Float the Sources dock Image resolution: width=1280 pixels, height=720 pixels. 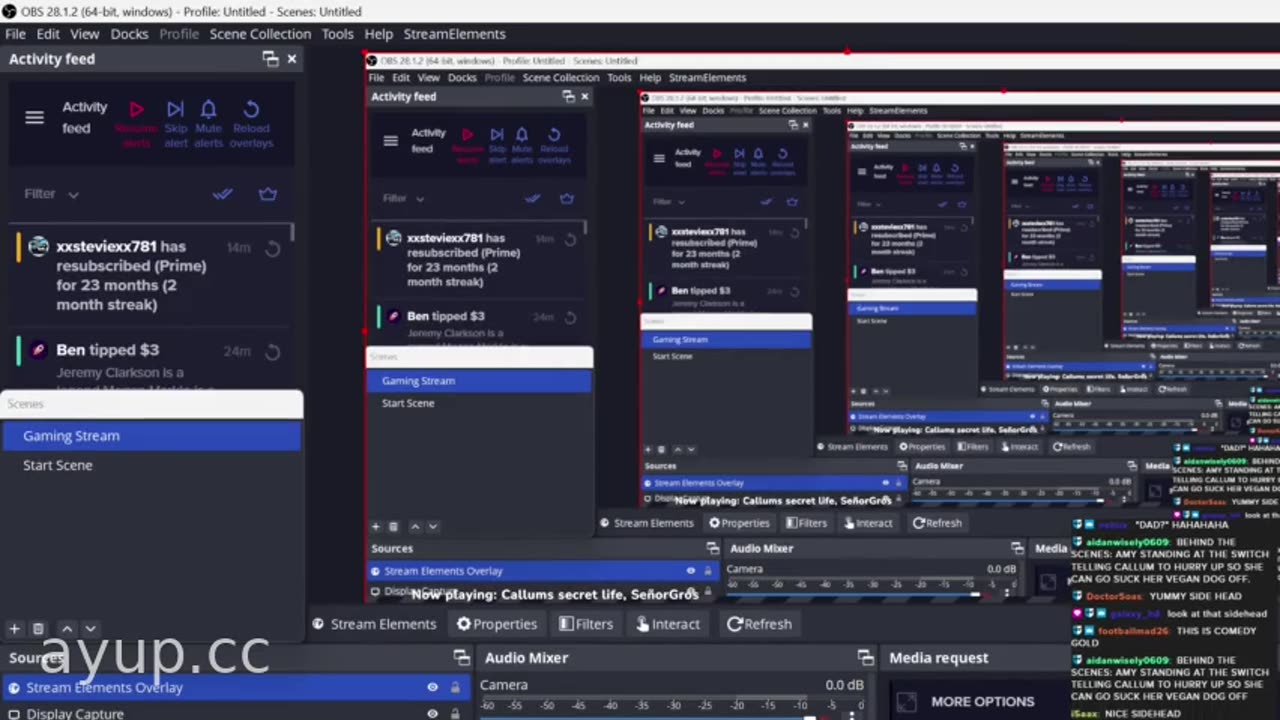tap(461, 658)
